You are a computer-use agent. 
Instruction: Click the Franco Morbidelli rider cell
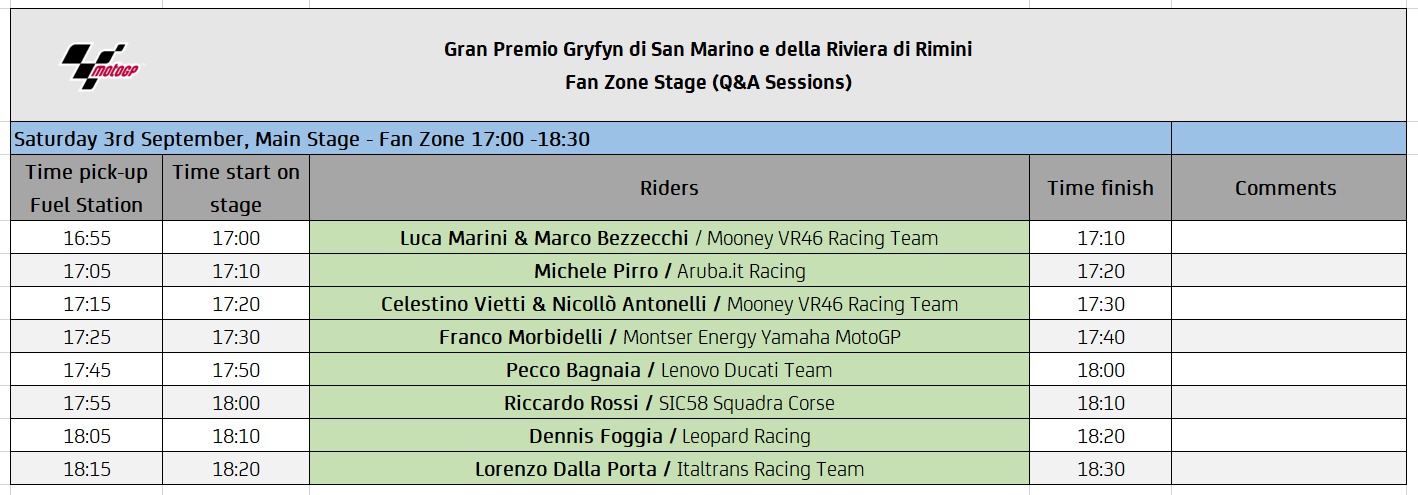pos(669,337)
